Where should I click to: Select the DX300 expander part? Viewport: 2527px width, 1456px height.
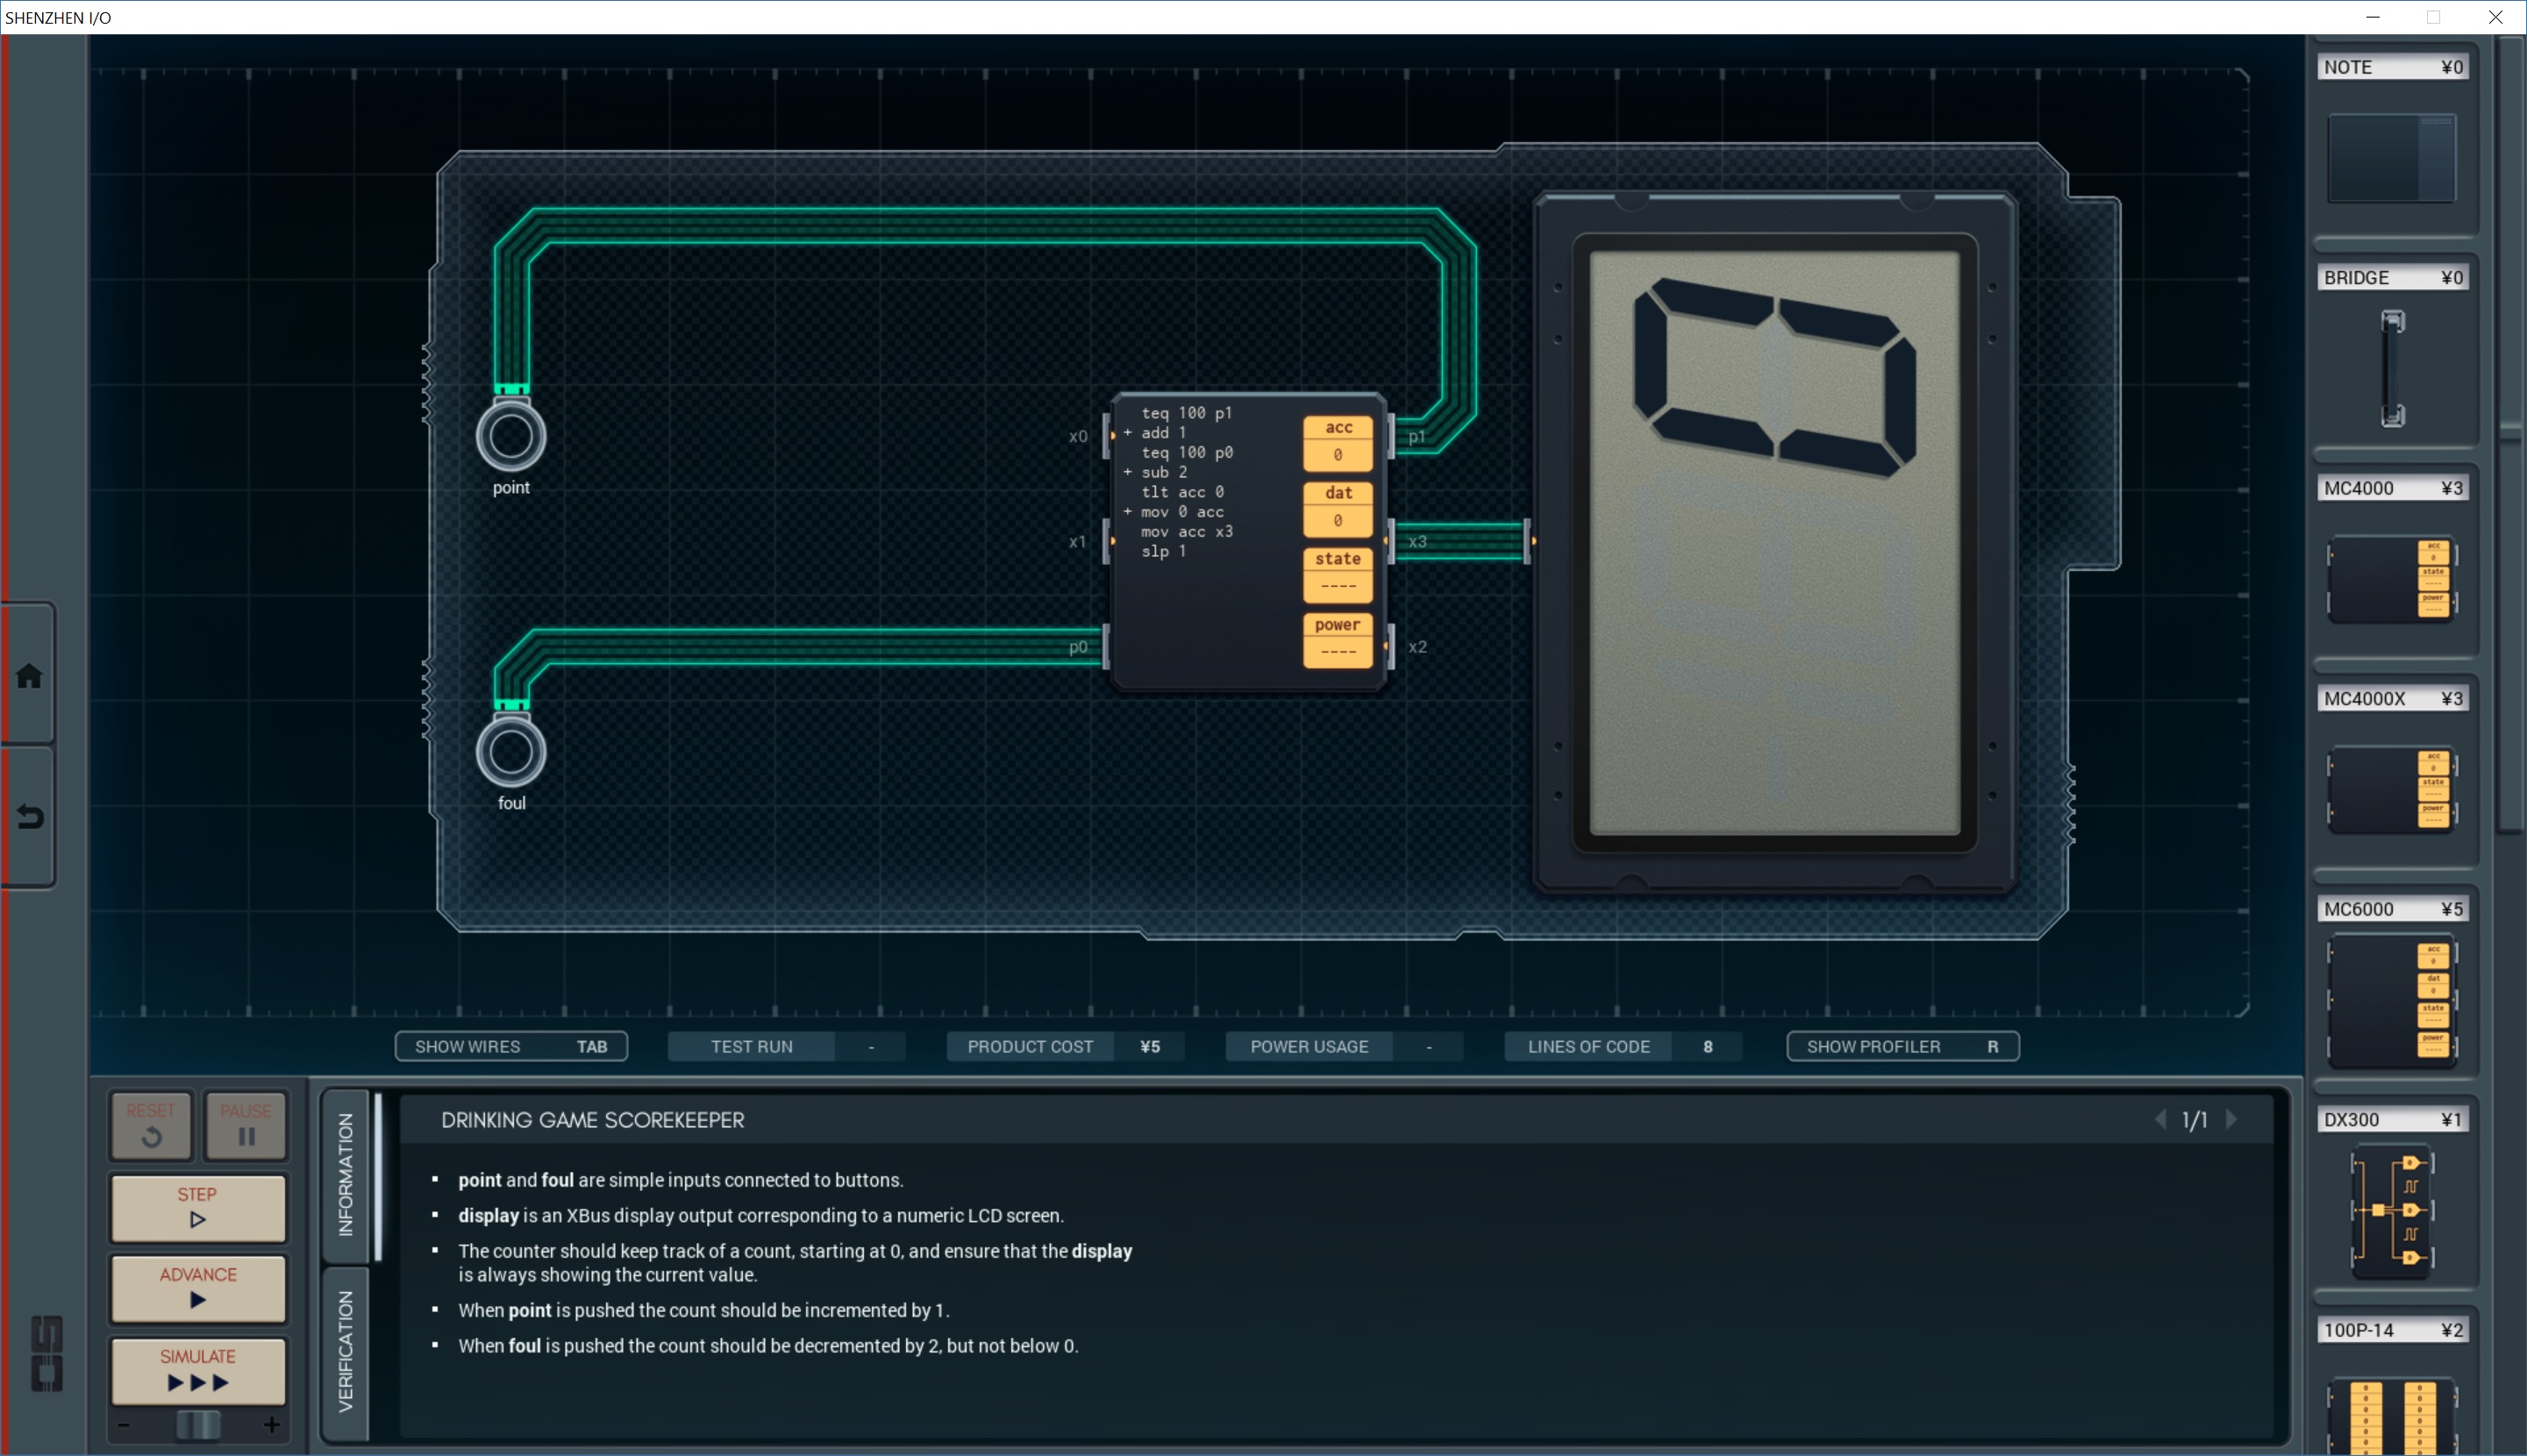pos(2391,1210)
